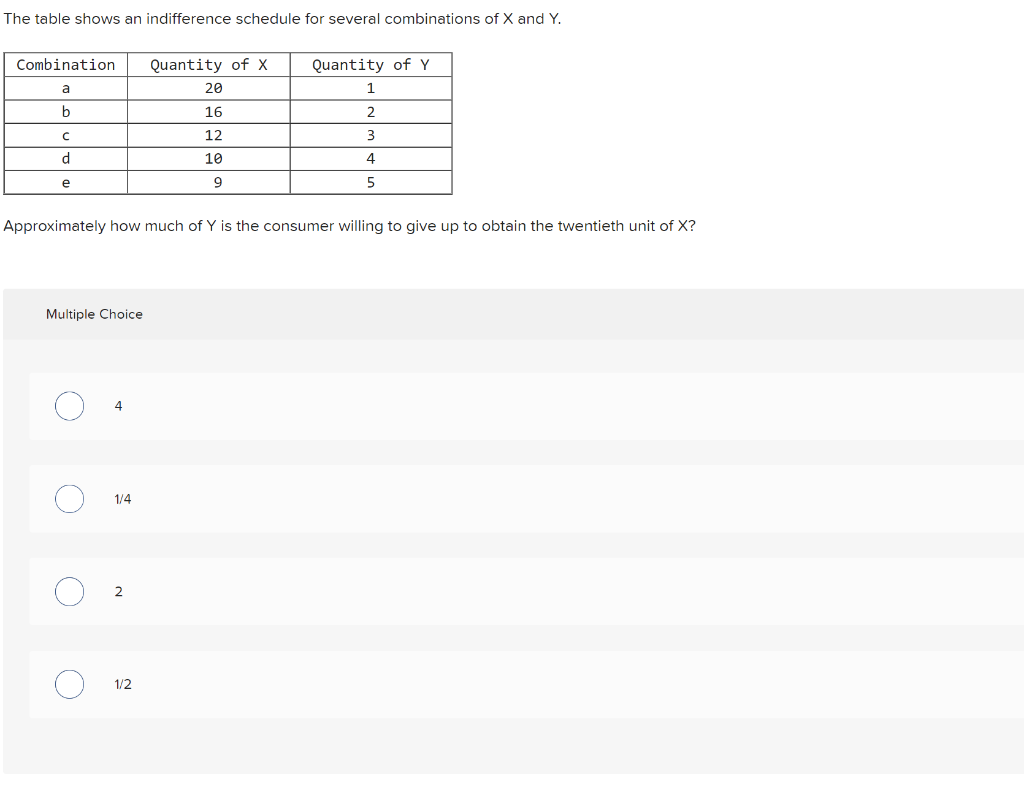
Task: Select the Quantity of Y value 5
Action: point(370,181)
